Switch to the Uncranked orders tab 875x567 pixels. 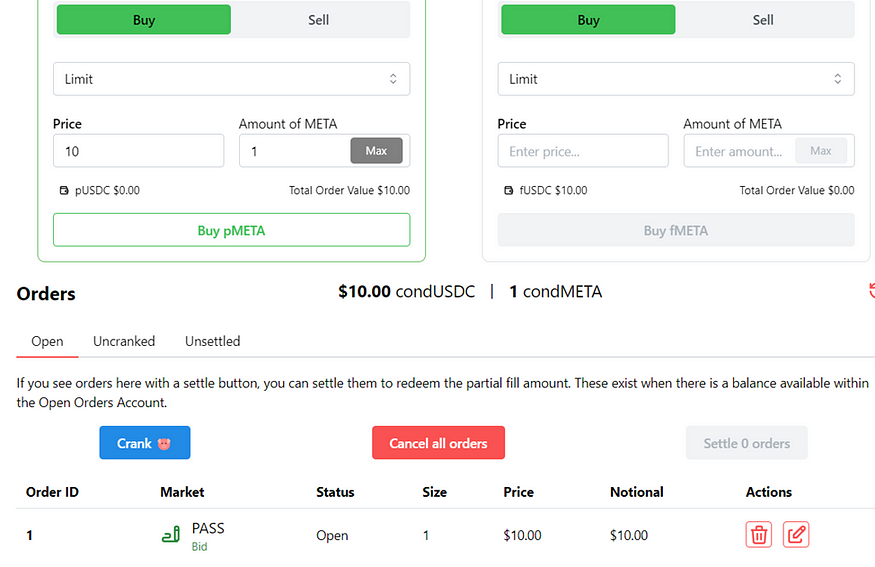click(x=124, y=341)
